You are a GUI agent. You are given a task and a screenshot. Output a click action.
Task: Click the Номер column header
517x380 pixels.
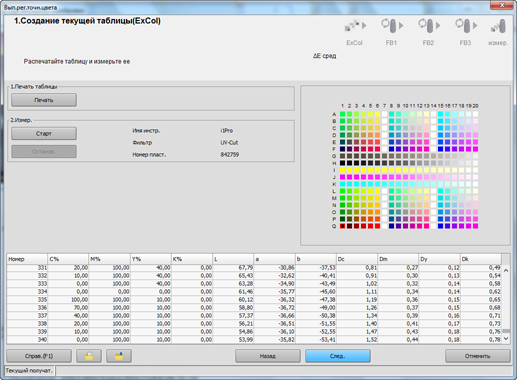click(x=27, y=259)
